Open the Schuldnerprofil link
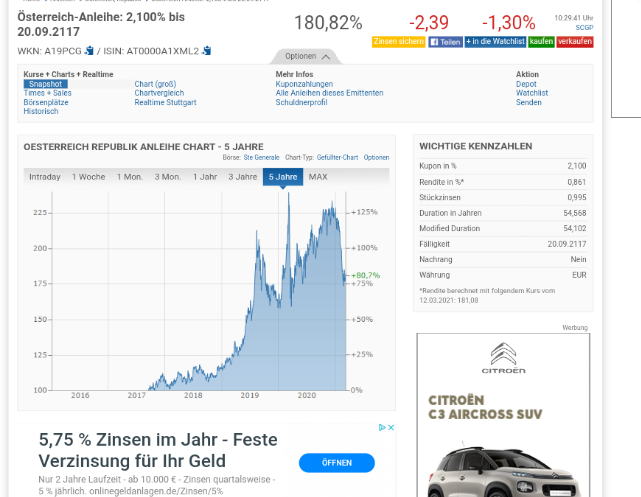This screenshot has width=641, height=497. [x=301, y=102]
